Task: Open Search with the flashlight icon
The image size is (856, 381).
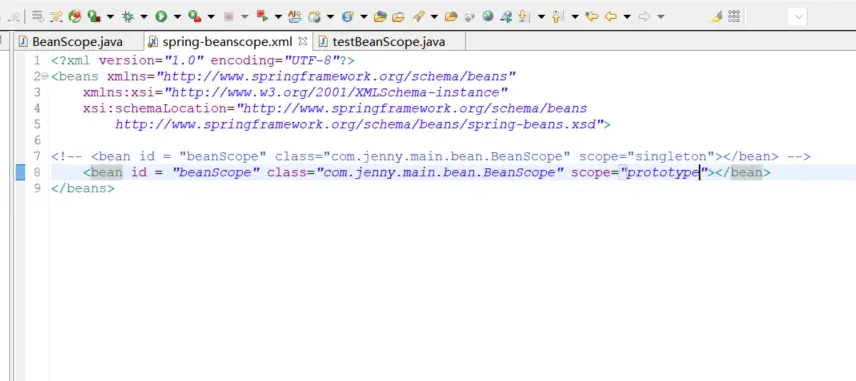Action: (x=418, y=16)
